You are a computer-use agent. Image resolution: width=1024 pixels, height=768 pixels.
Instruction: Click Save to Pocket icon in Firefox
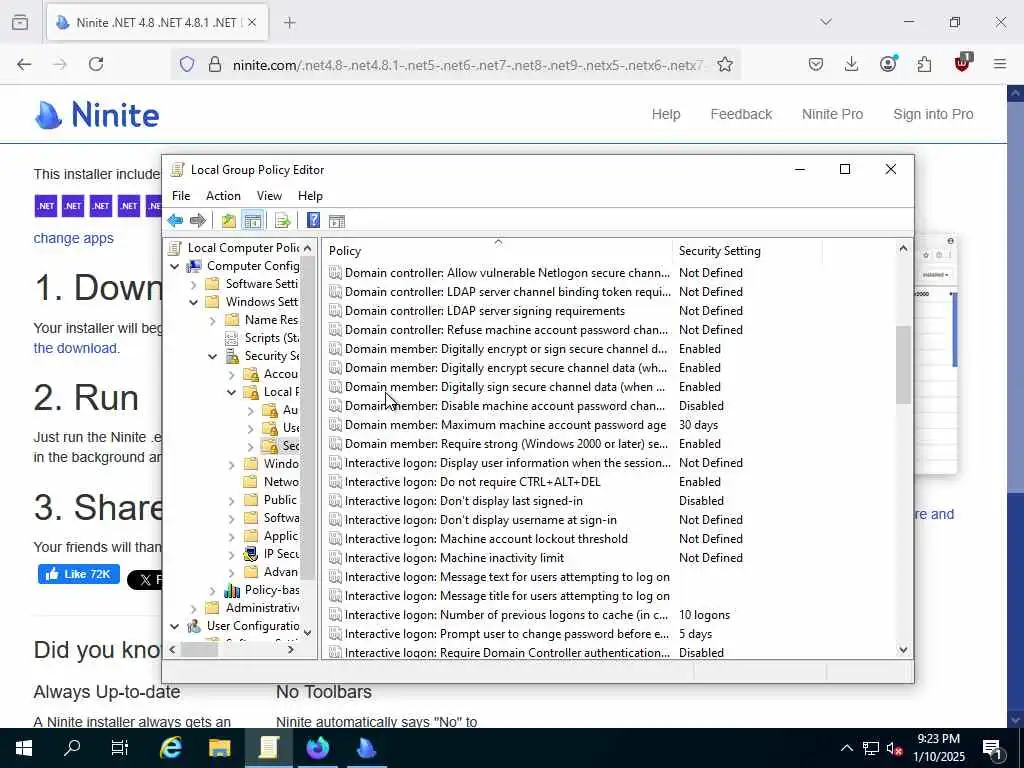pos(816,64)
